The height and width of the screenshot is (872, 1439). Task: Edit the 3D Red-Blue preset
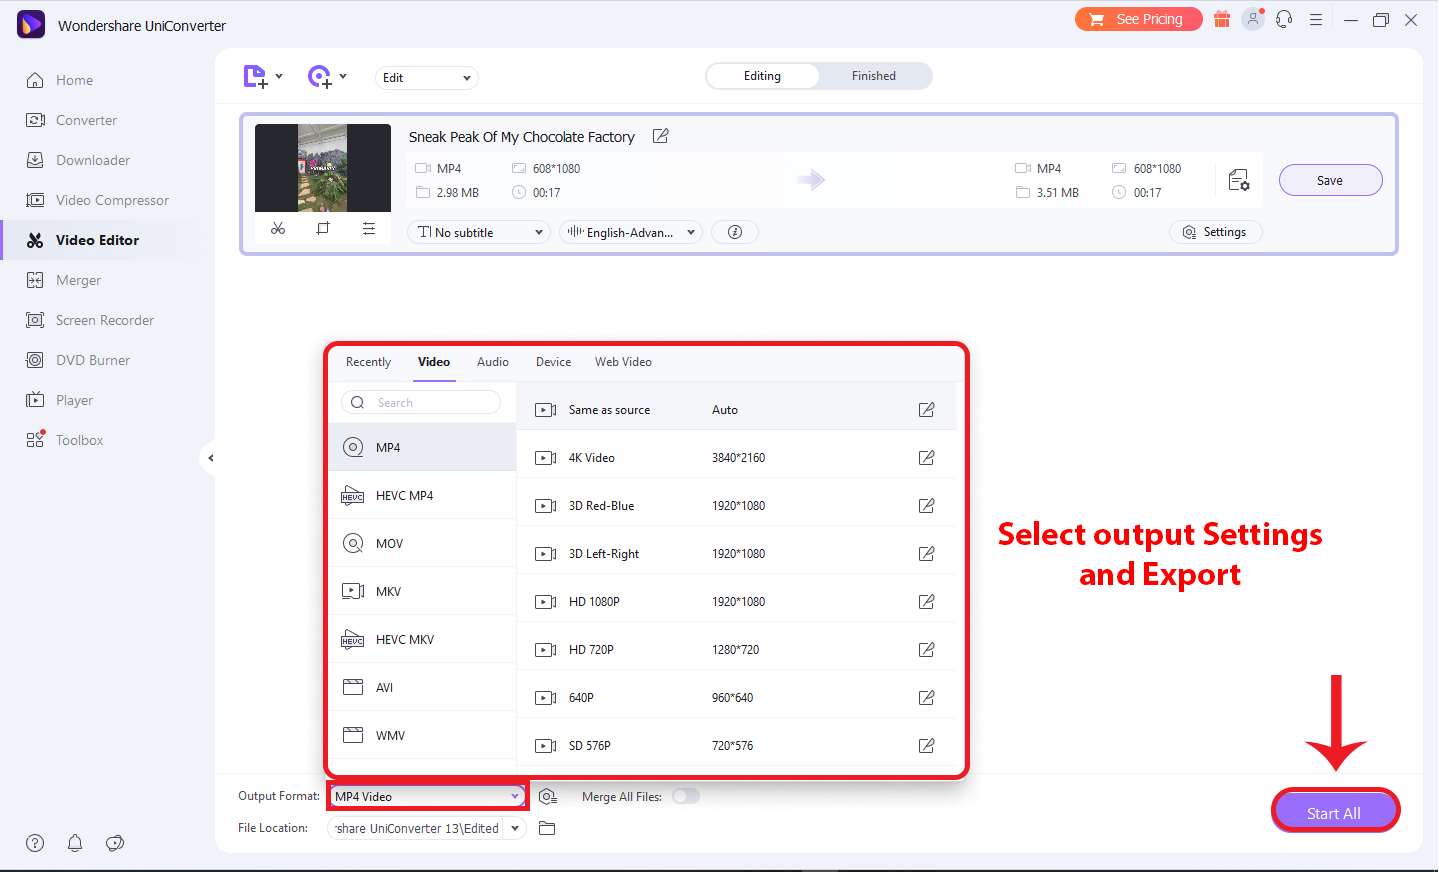point(927,506)
